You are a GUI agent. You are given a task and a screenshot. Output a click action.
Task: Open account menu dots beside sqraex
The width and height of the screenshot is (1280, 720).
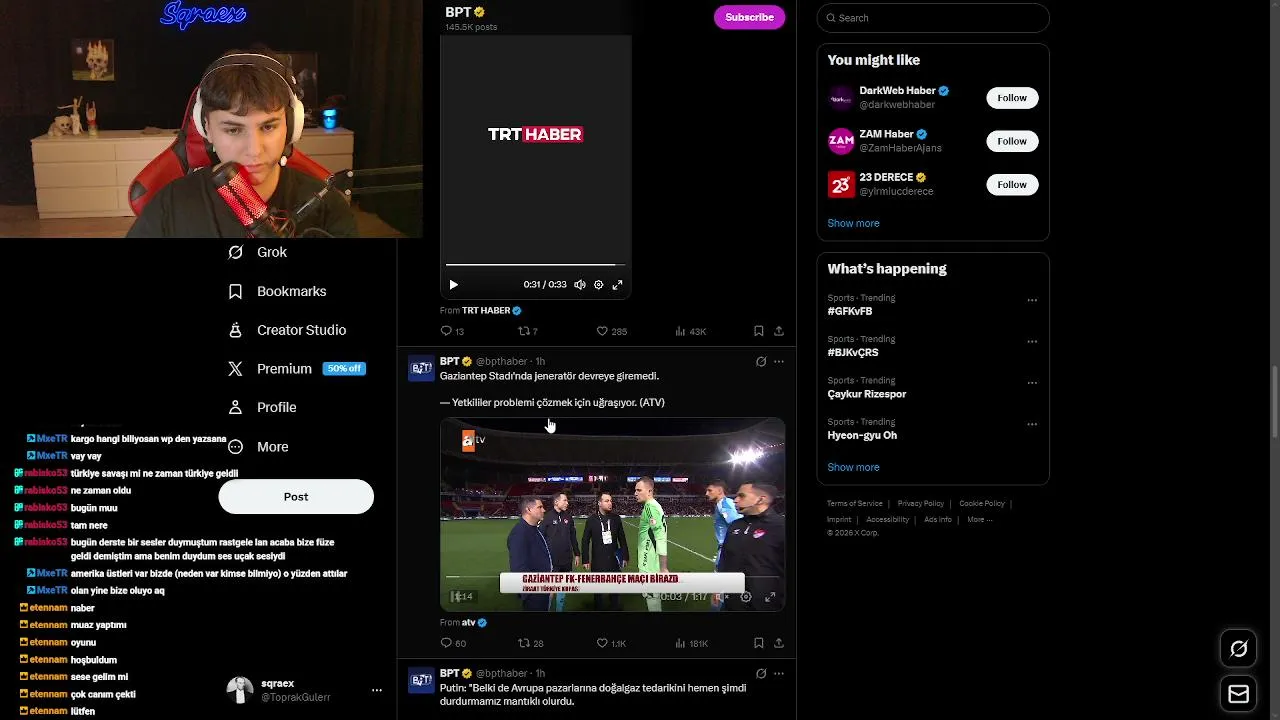click(x=377, y=690)
